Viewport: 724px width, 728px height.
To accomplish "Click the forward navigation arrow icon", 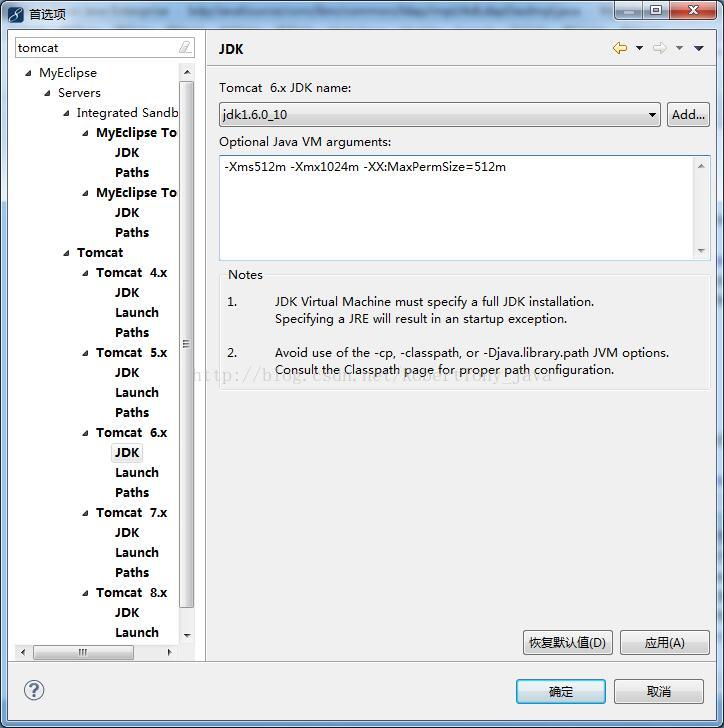I will point(660,48).
